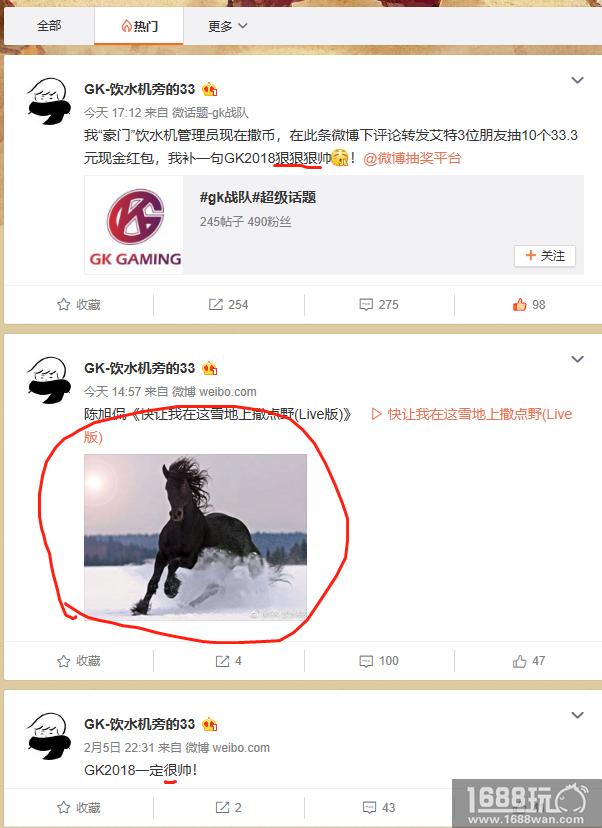Expand the first post's options chevron

tap(577, 80)
